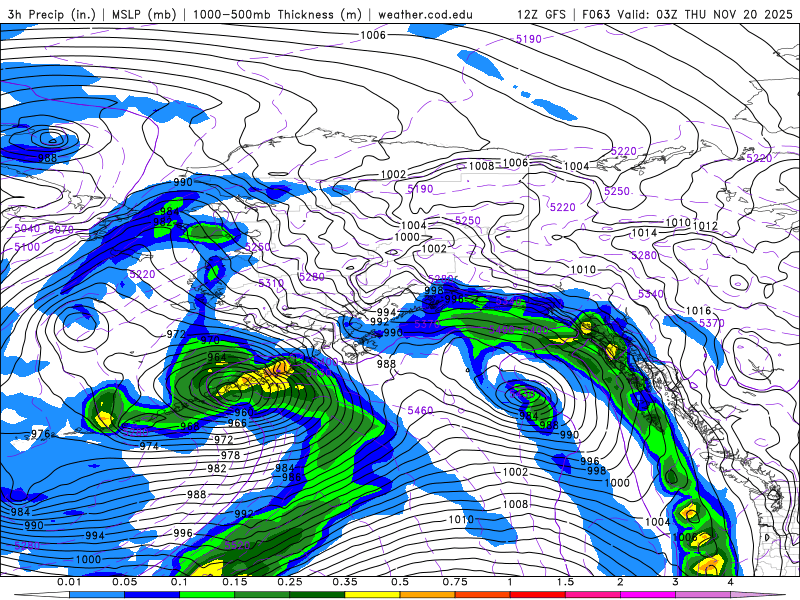Click the '1.5' legend value

565,582
